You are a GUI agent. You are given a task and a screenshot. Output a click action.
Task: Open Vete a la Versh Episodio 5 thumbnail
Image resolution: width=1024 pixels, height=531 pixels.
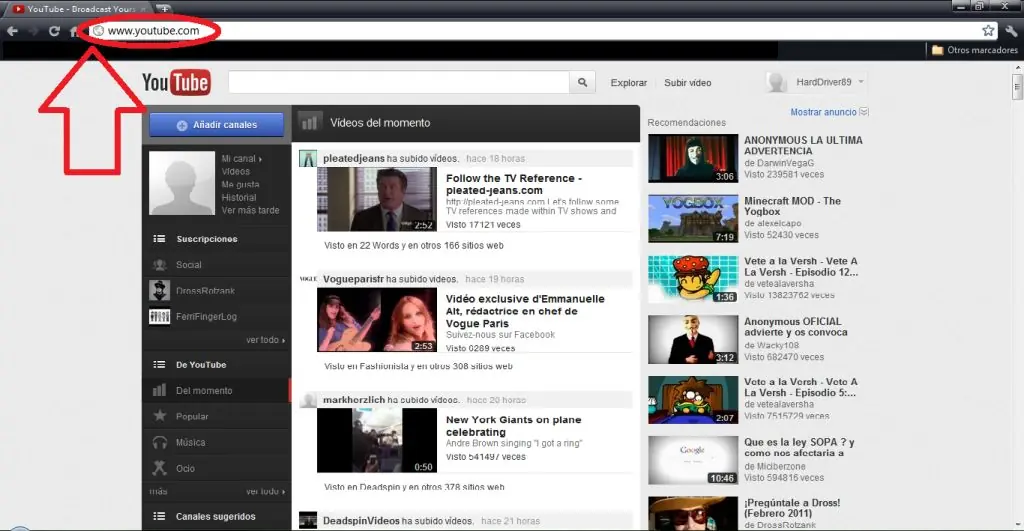tap(693, 400)
